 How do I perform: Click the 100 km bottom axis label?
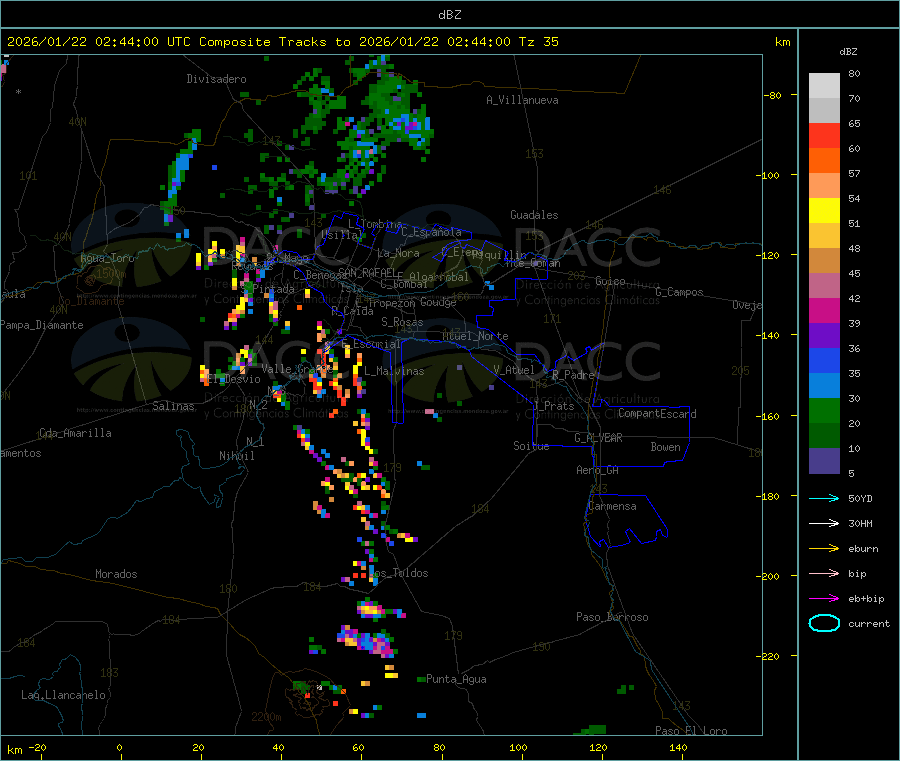pyautogui.click(x=518, y=747)
